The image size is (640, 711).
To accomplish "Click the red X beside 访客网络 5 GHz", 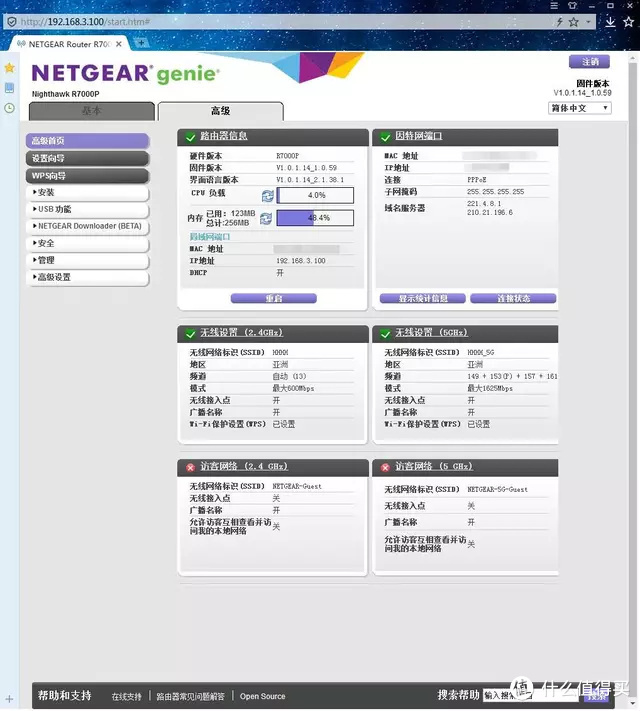I will tap(386, 467).
